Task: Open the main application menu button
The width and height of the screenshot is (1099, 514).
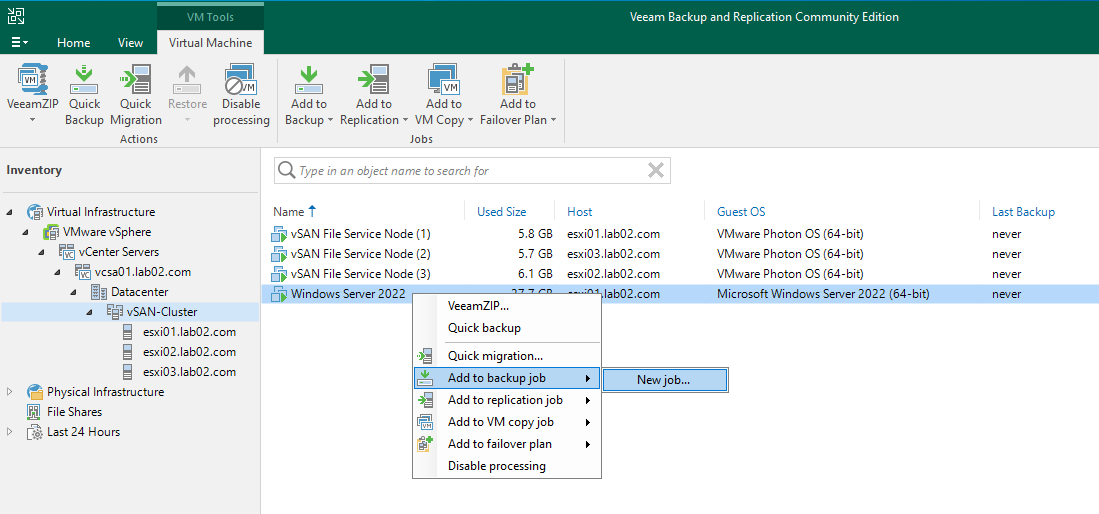Action: pyautogui.click(x=20, y=43)
